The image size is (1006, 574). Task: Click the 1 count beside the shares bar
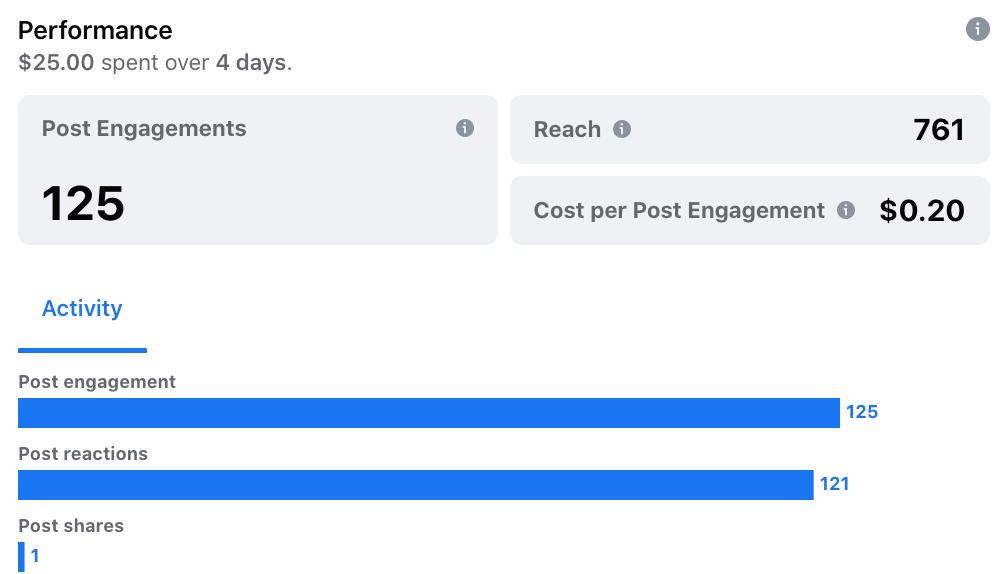35,556
